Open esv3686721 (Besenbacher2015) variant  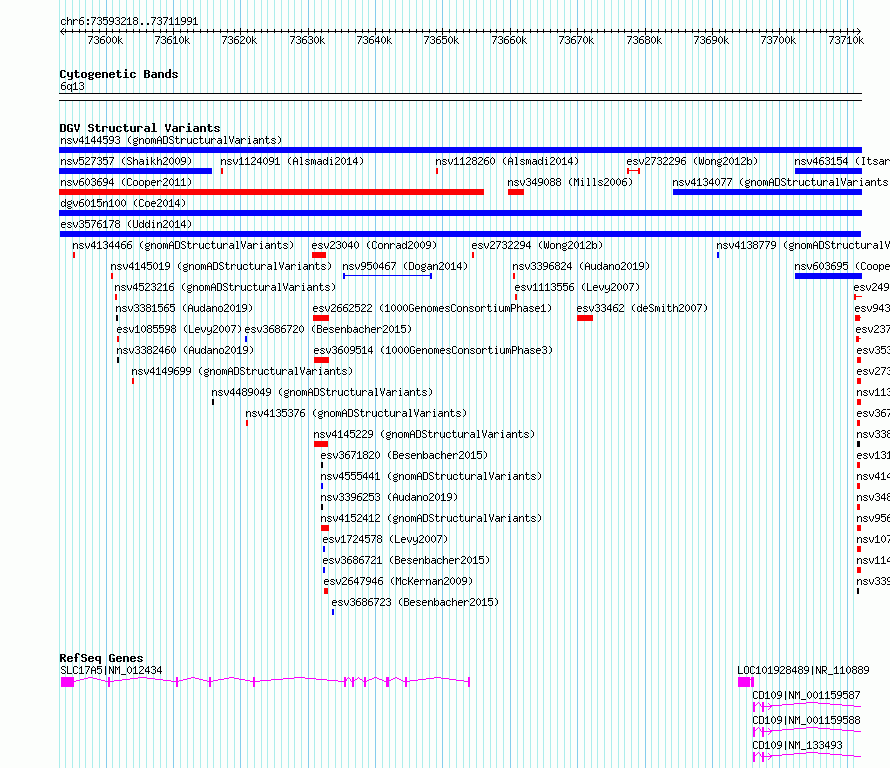pos(406,560)
